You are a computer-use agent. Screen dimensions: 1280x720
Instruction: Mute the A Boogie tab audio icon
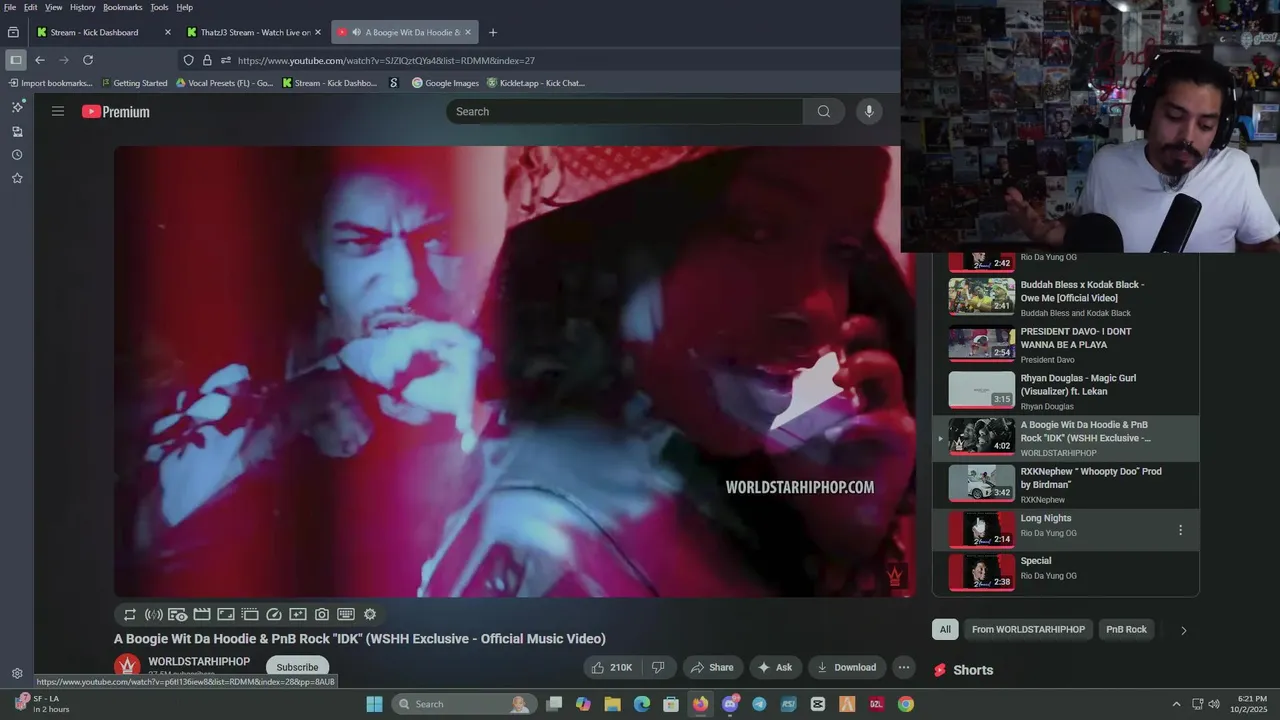coord(356,32)
